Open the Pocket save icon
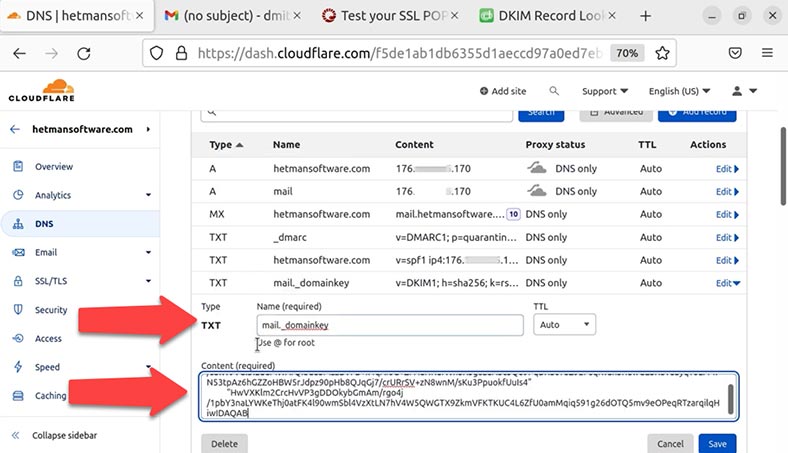The image size is (788, 453). pos(735,53)
